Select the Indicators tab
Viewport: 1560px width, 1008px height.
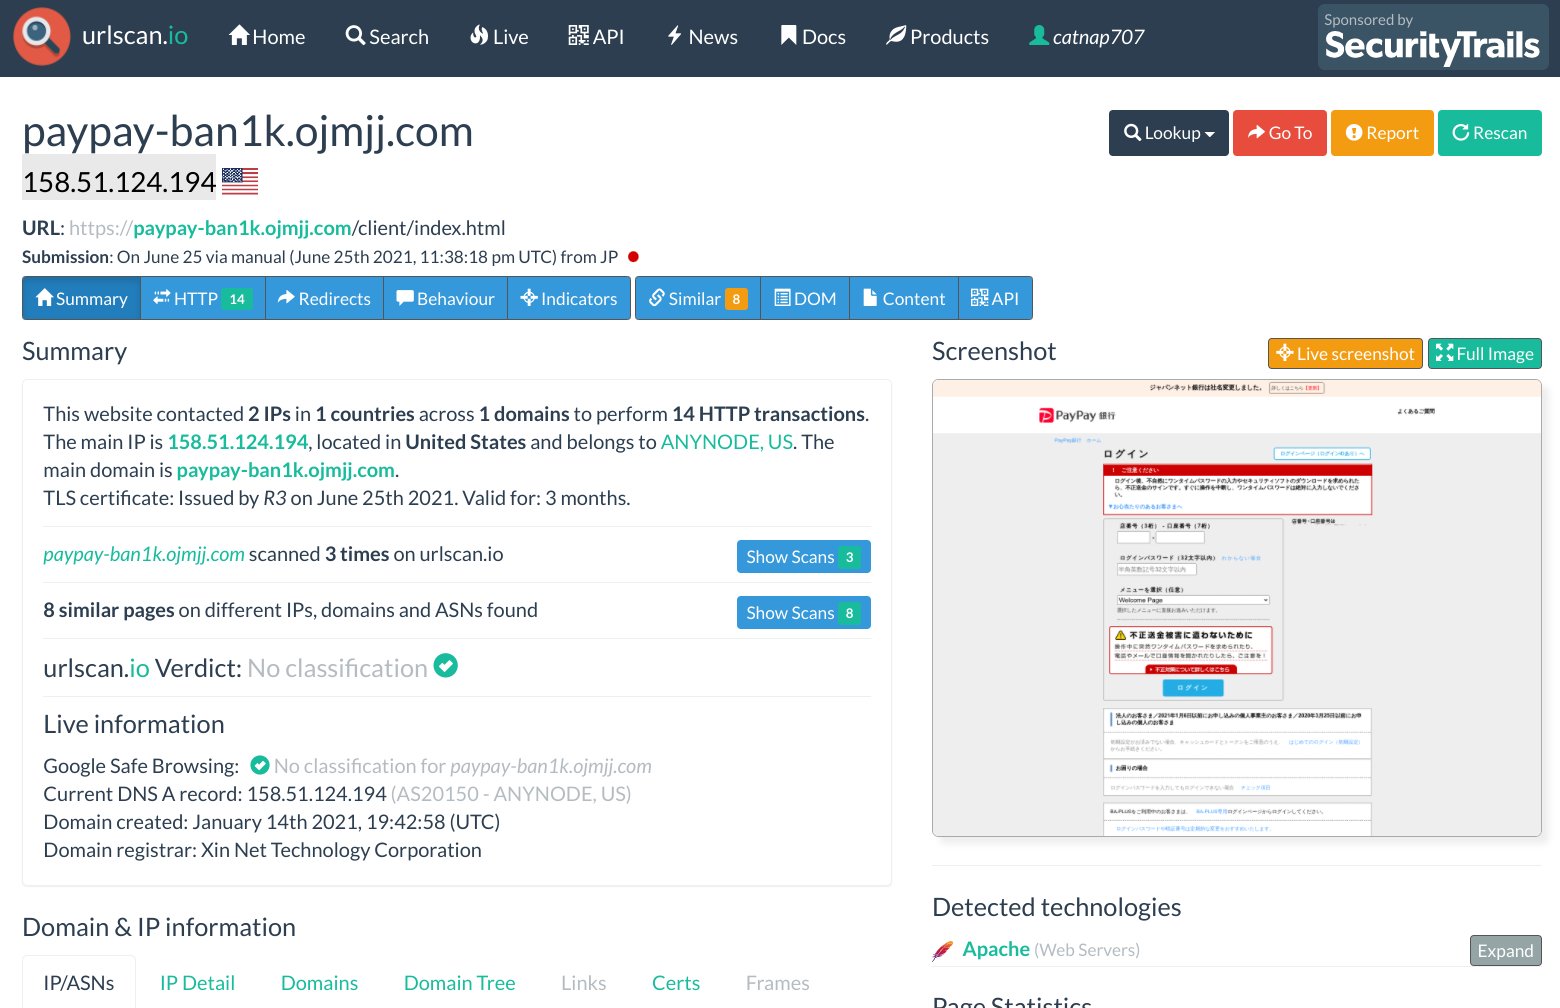coord(569,298)
